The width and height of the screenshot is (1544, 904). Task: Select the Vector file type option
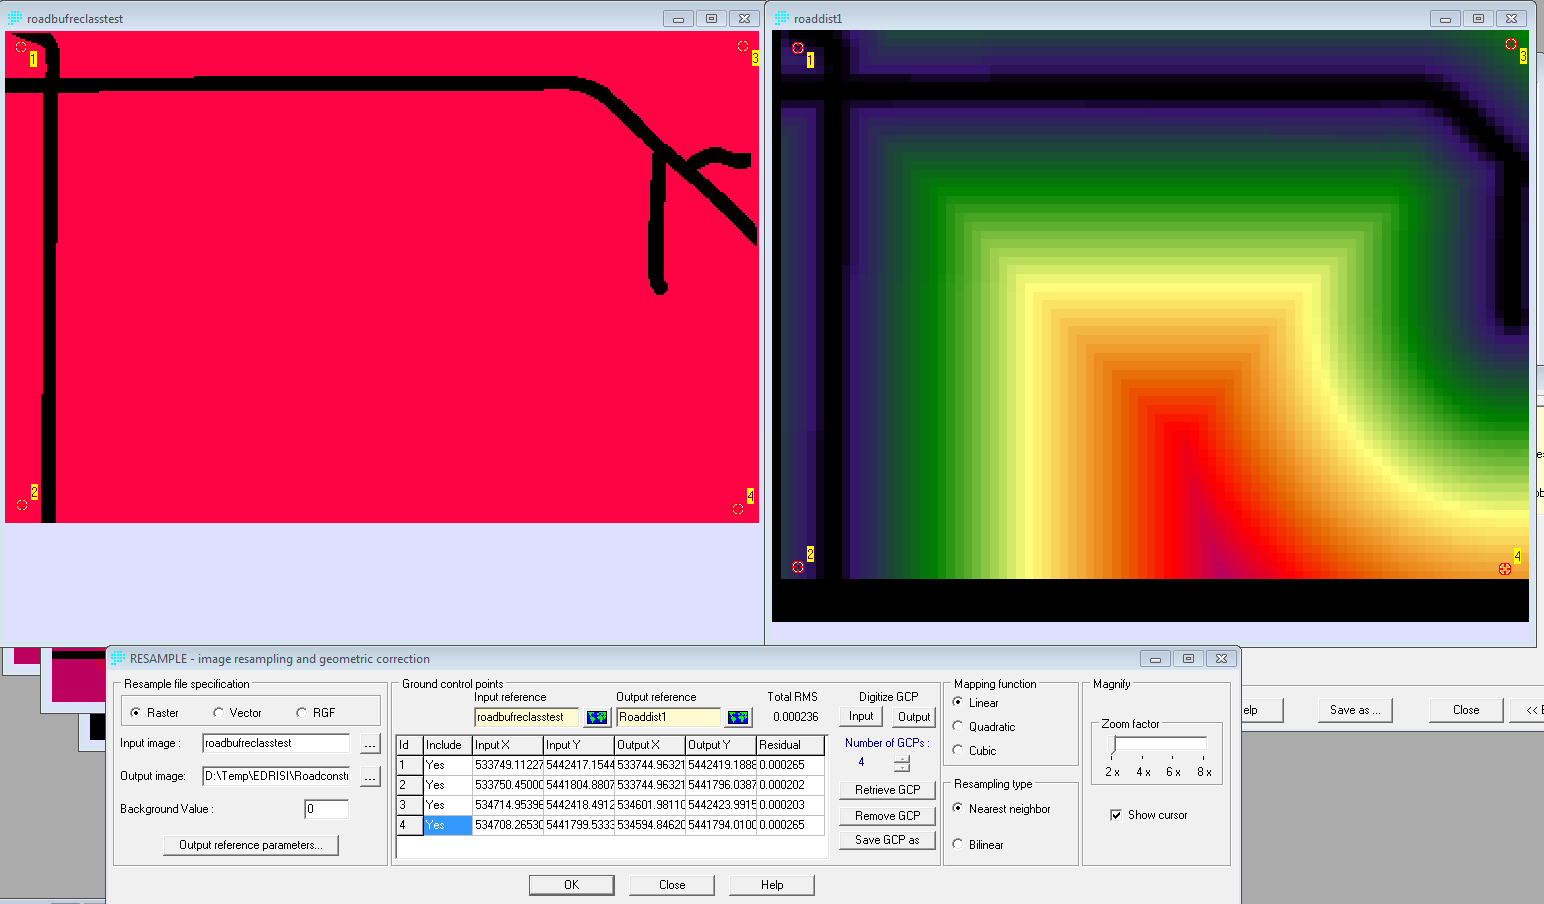[x=219, y=711]
